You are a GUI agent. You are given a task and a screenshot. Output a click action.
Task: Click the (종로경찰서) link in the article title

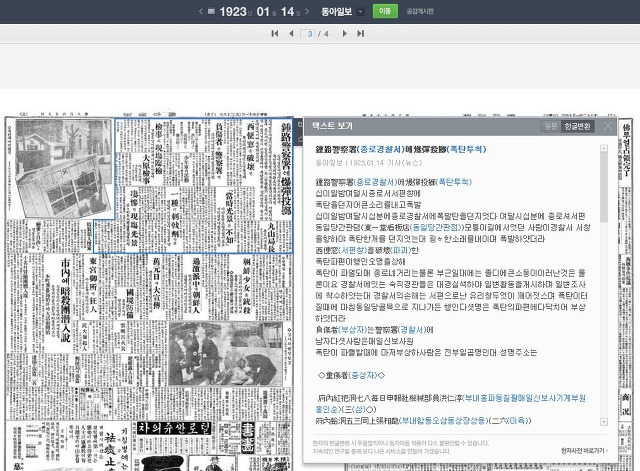[x=381, y=149]
